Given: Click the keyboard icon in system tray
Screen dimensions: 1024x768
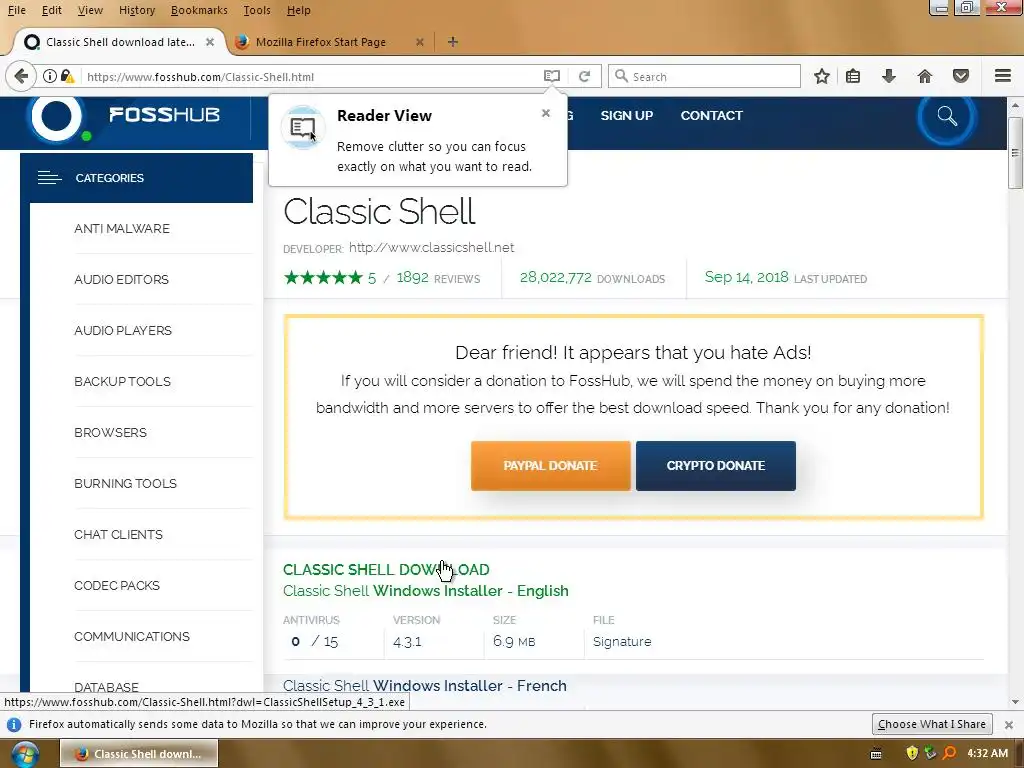Looking at the screenshot, I should tap(876, 754).
